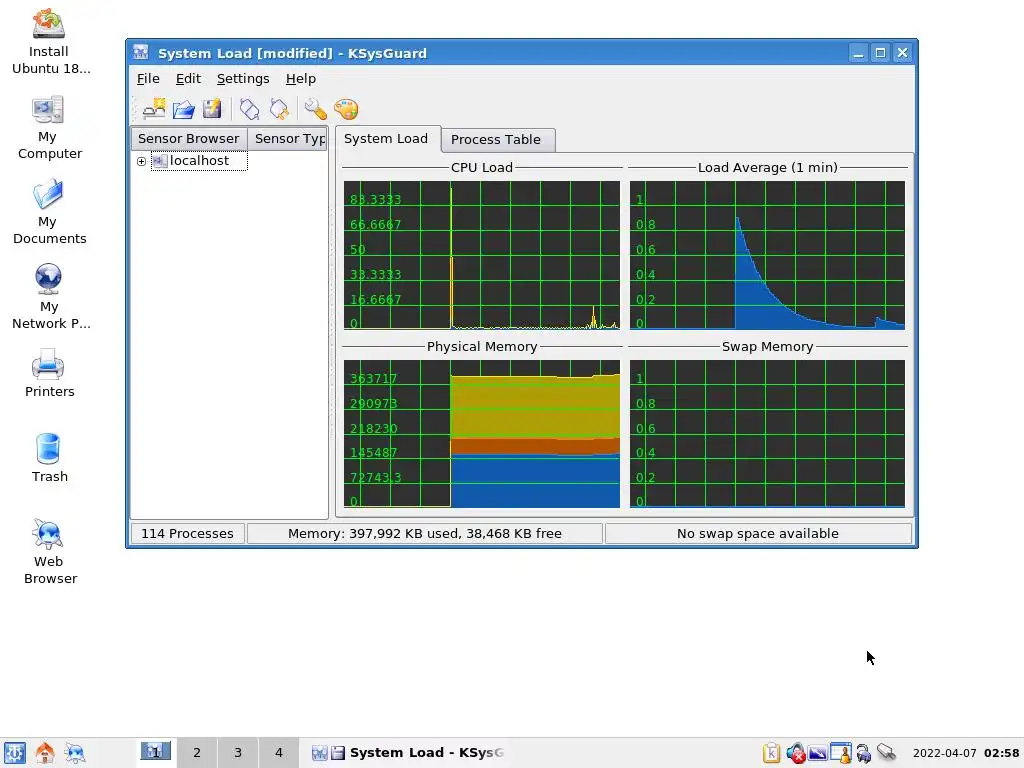Switch to the Process Table tab
The height and width of the screenshot is (768, 1024).
click(496, 140)
